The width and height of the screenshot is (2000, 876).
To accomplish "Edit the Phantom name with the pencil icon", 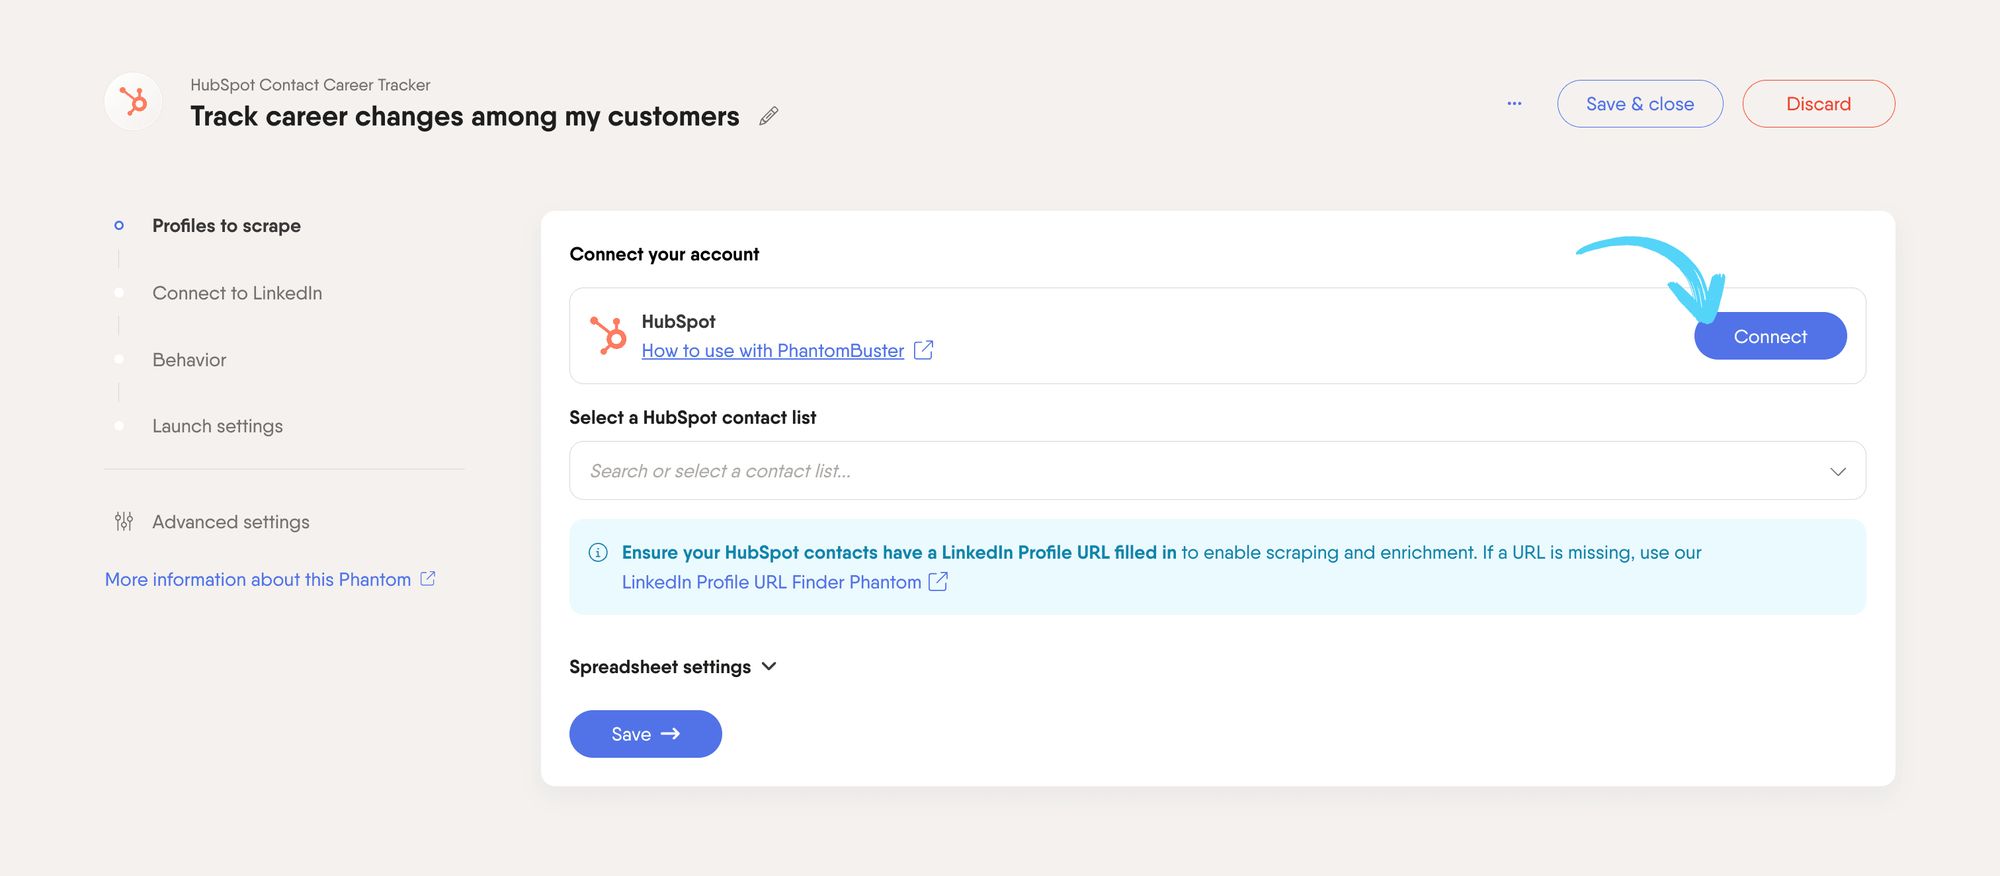I will pos(768,116).
